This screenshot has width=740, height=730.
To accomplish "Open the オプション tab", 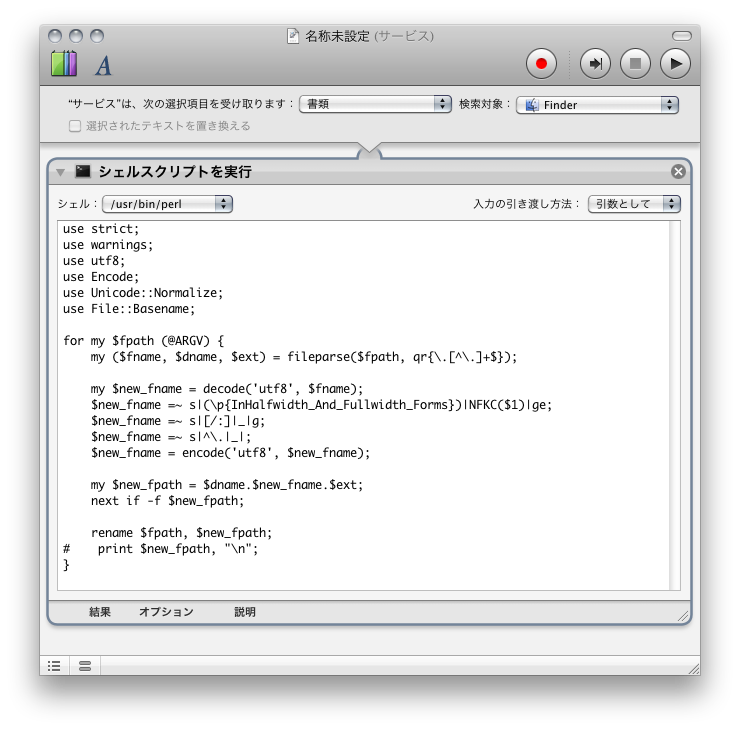I will [166, 612].
